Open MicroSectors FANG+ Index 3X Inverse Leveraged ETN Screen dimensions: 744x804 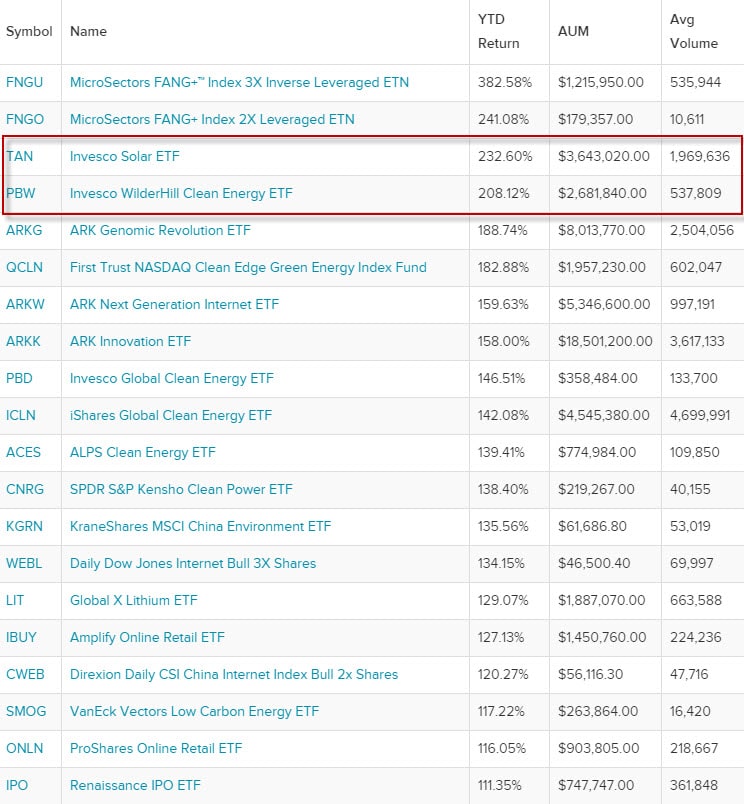(x=239, y=83)
